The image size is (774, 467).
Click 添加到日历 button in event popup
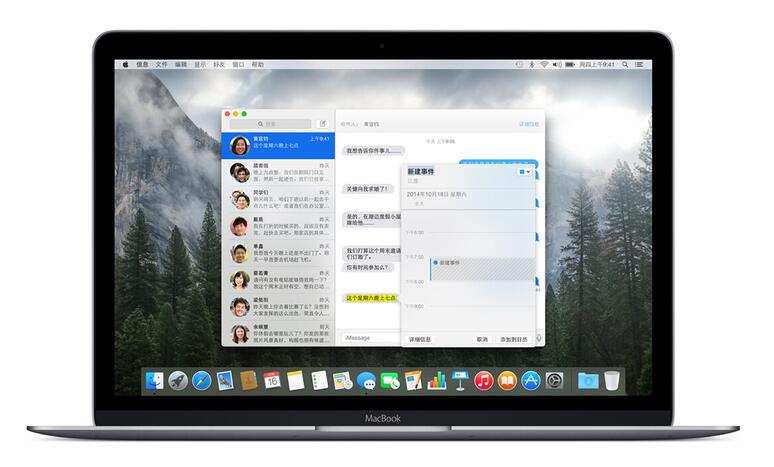click(513, 339)
